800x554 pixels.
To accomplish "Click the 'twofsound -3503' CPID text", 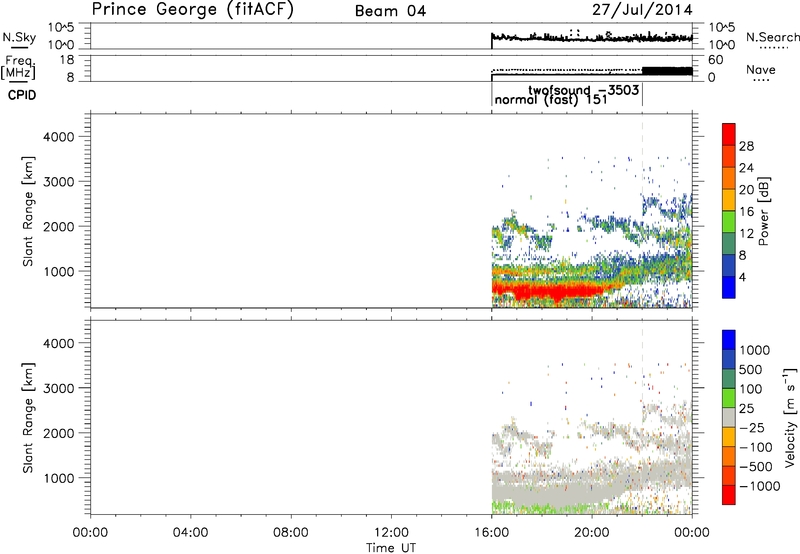I will [583, 90].
